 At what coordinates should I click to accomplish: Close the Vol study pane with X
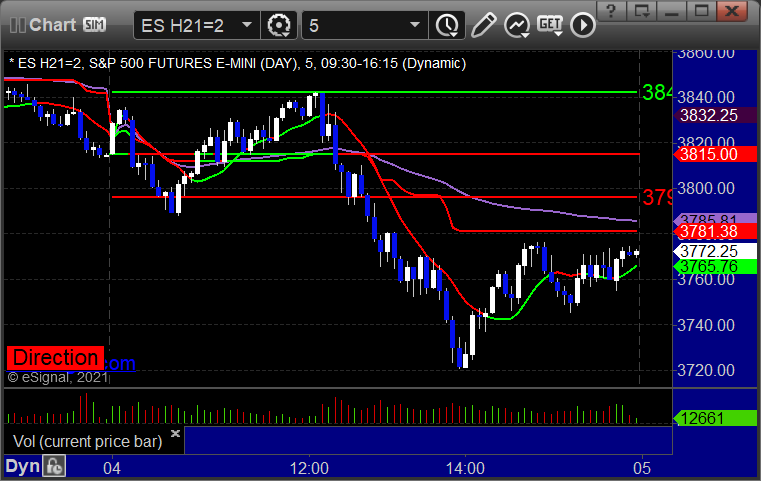pyautogui.click(x=176, y=433)
